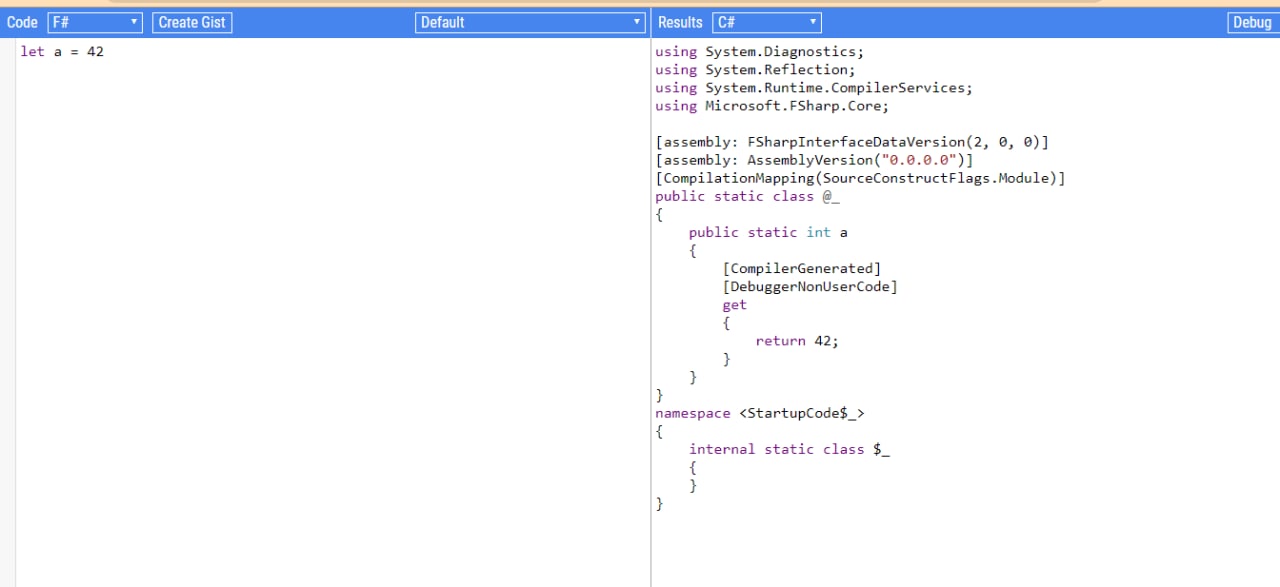The image size is (1280, 587).
Task: Open the C# results language dropdown
Action: coord(767,22)
